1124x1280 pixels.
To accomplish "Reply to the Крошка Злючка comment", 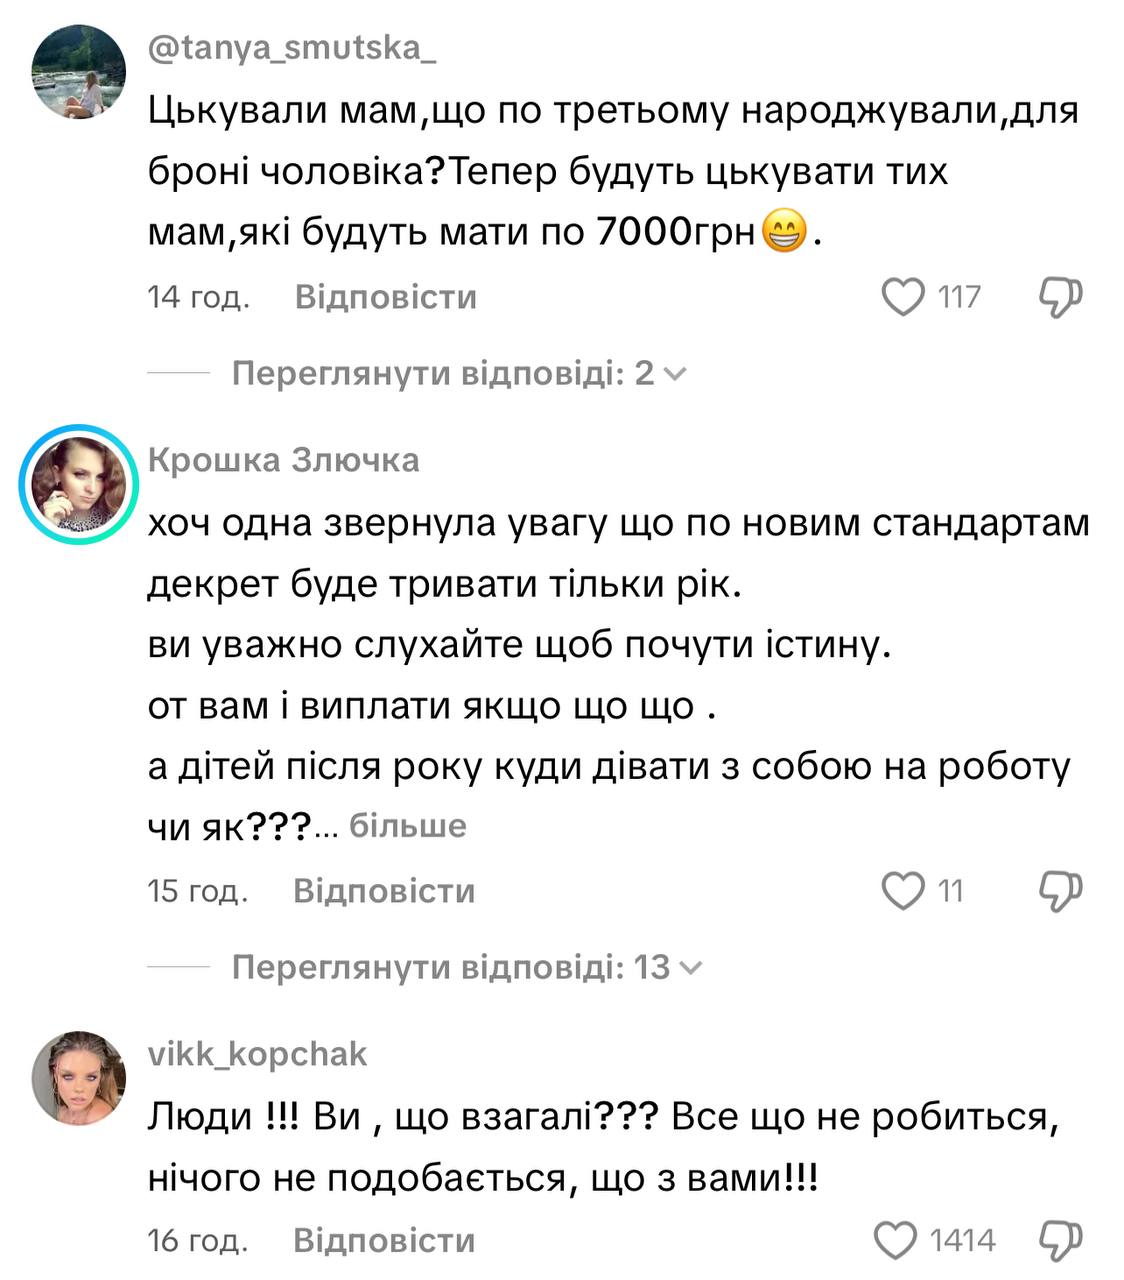I will point(384,890).
